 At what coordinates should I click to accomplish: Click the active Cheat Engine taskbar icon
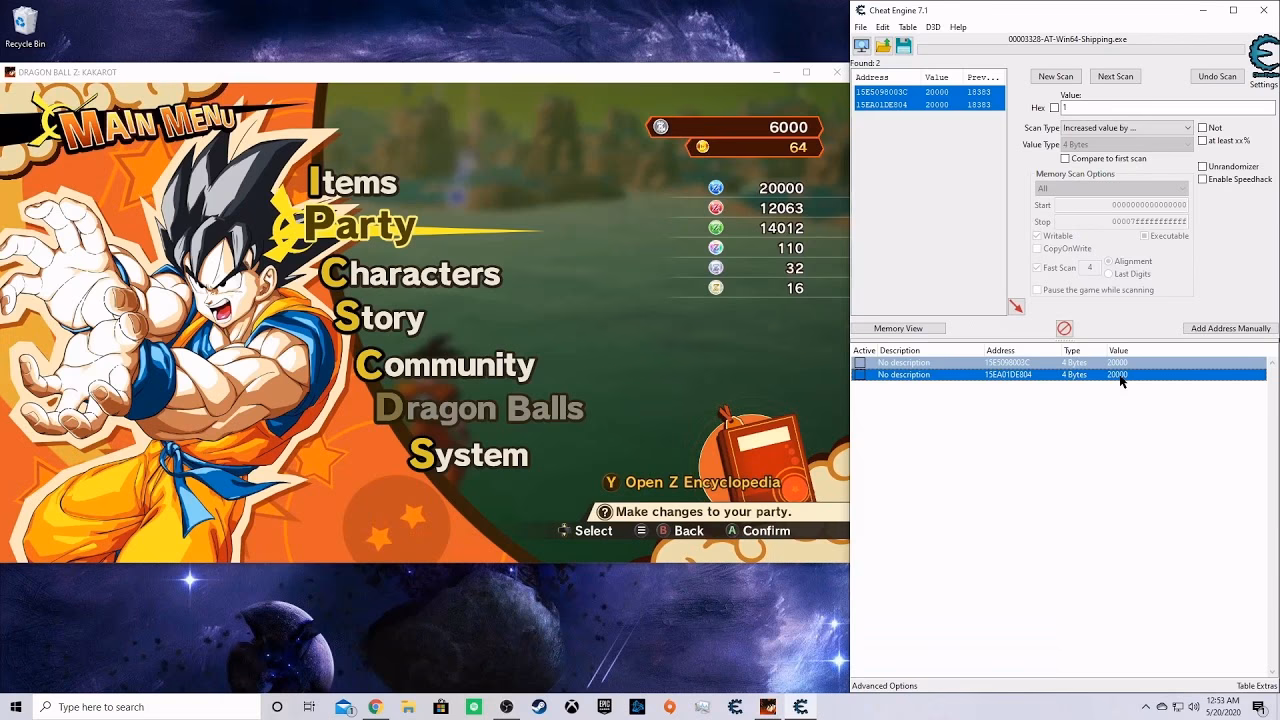coord(800,707)
